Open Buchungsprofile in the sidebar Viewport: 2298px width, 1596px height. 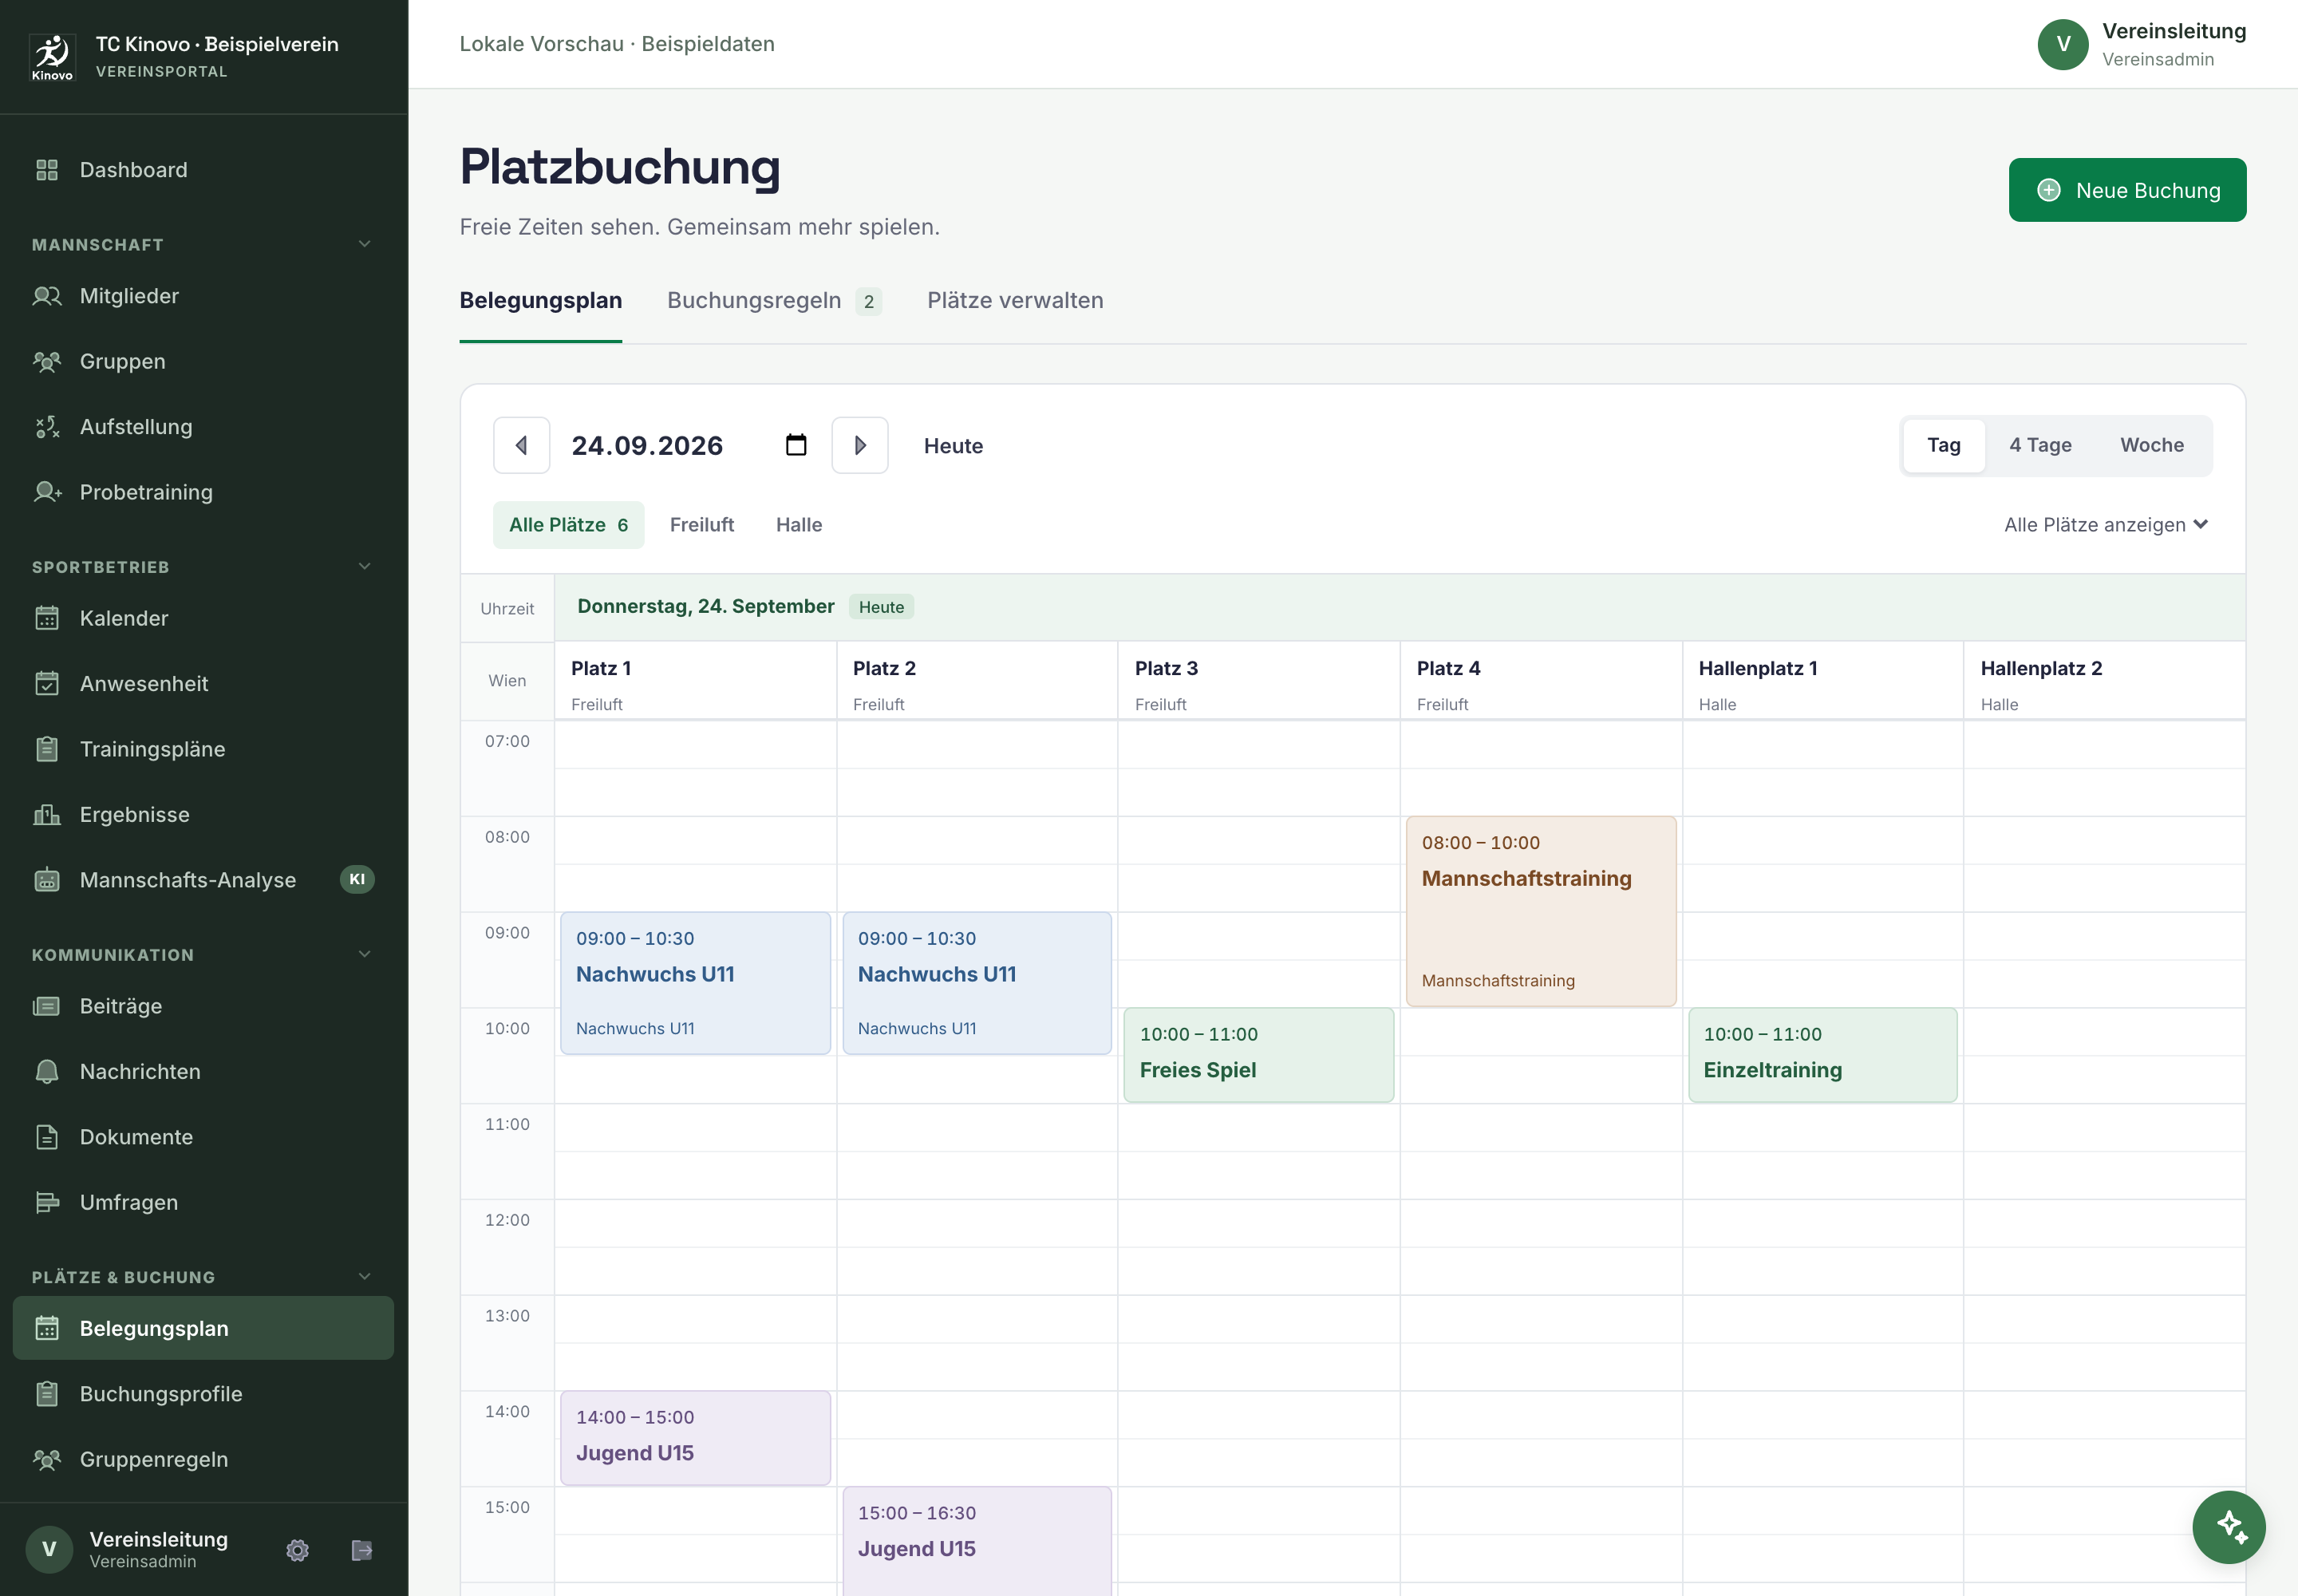tap(203, 1394)
